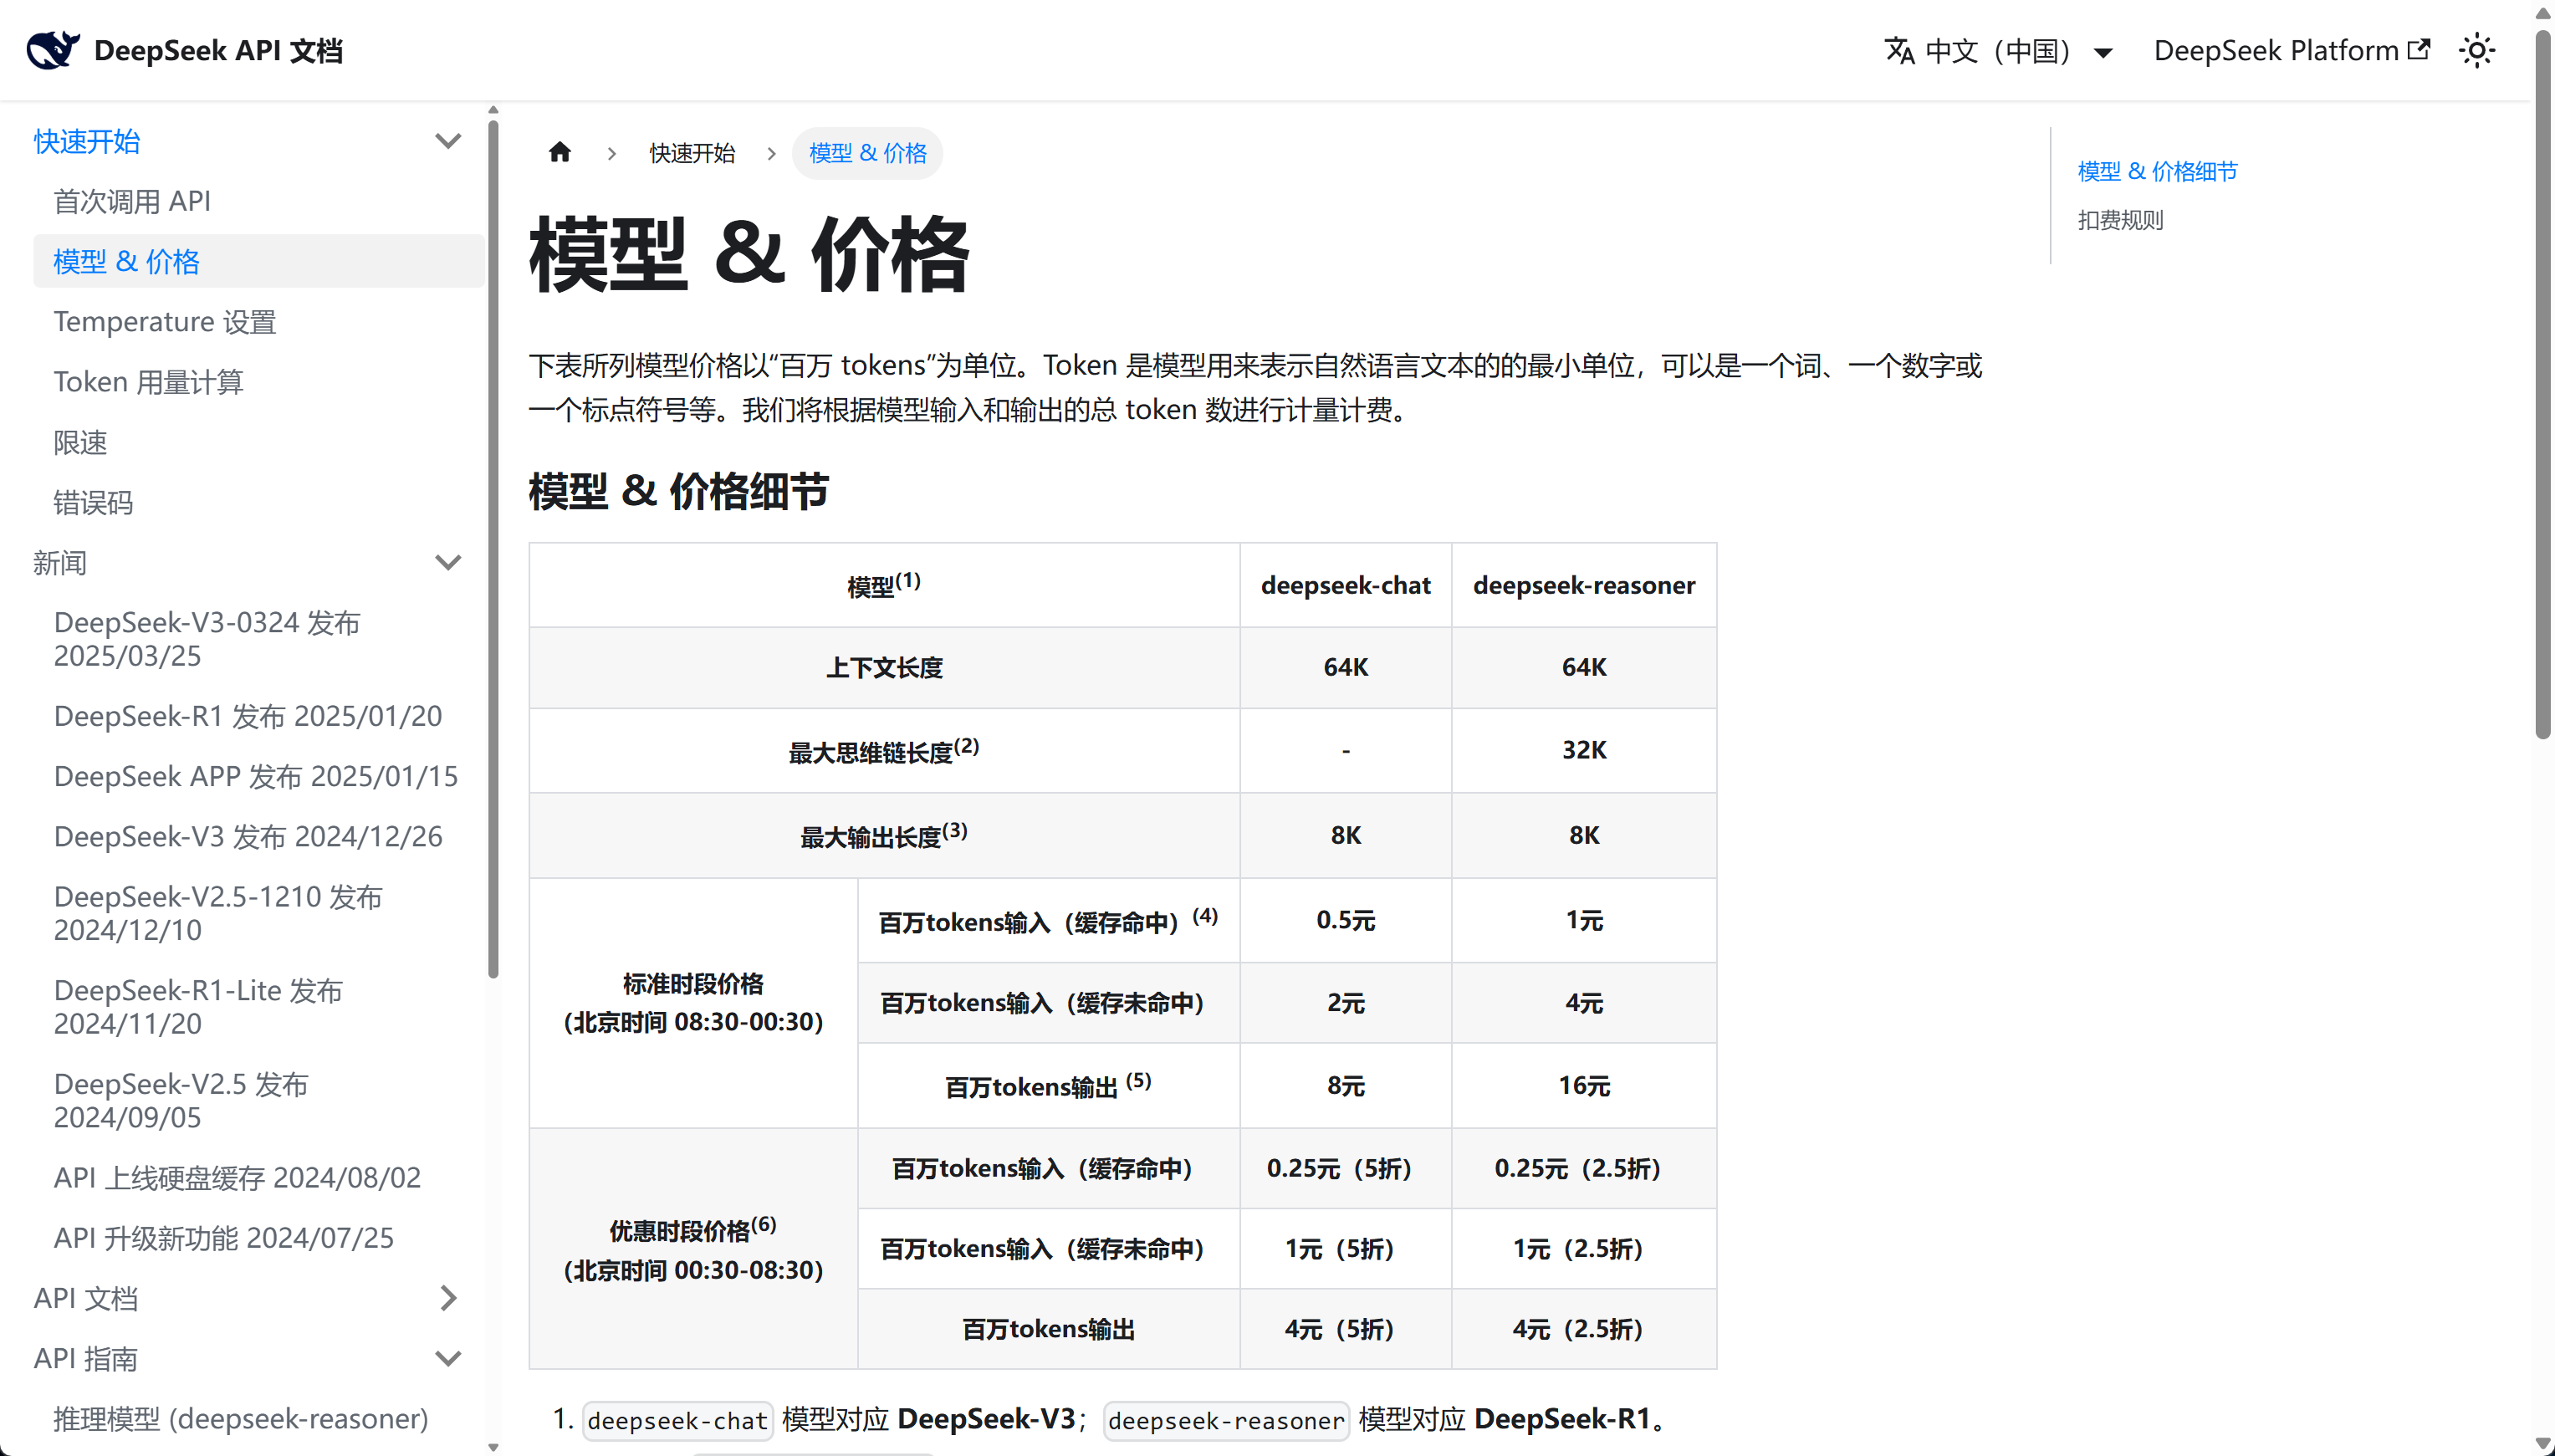Click the deepseek-chat column header
This screenshot has width=2555, height=1456.
(x=1345, y=585)
